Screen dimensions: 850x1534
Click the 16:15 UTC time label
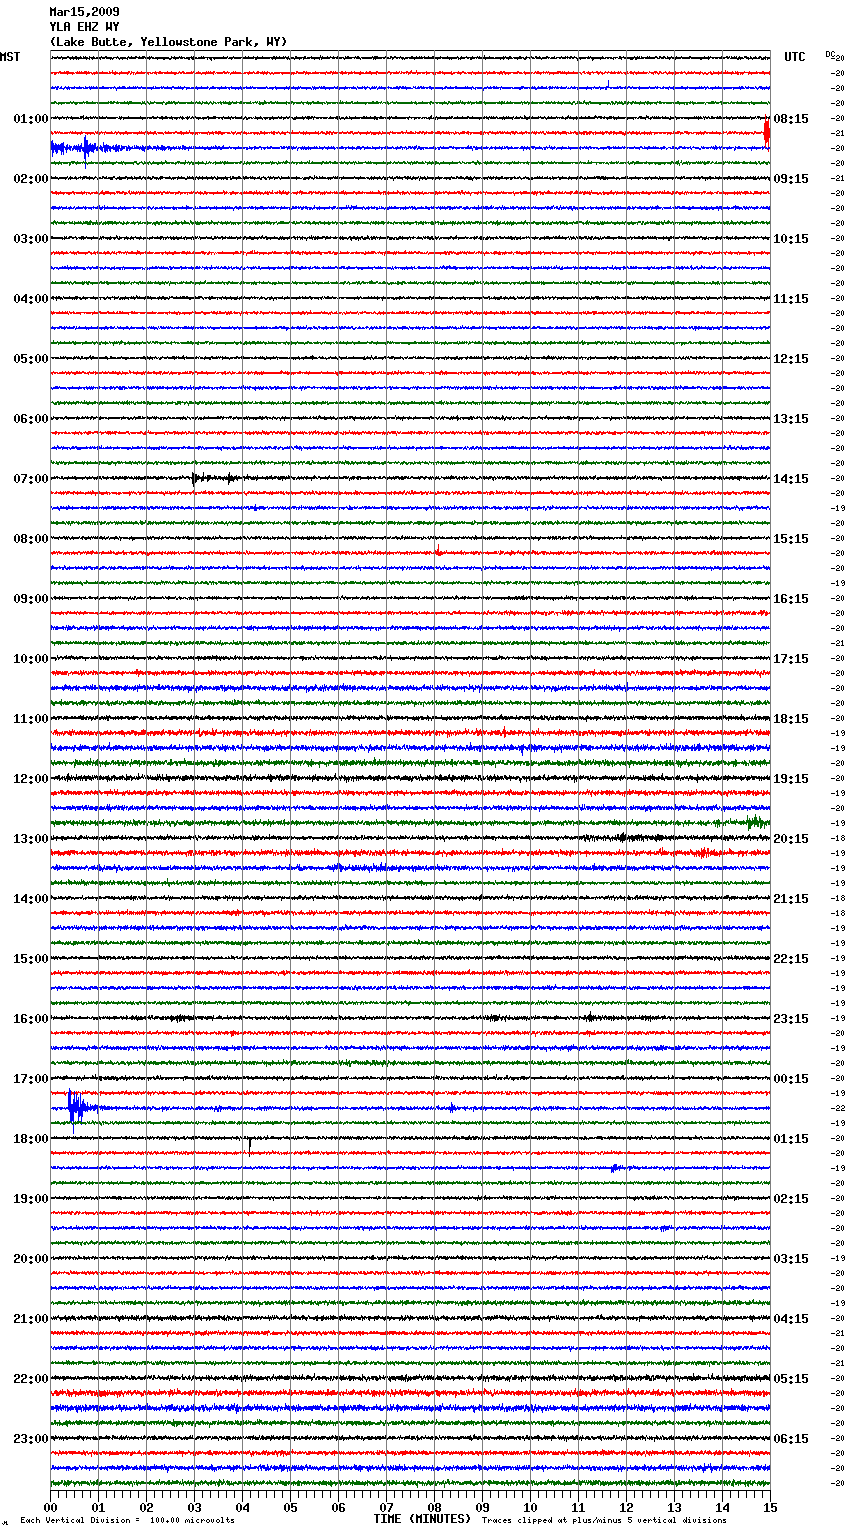pos(791,599)
